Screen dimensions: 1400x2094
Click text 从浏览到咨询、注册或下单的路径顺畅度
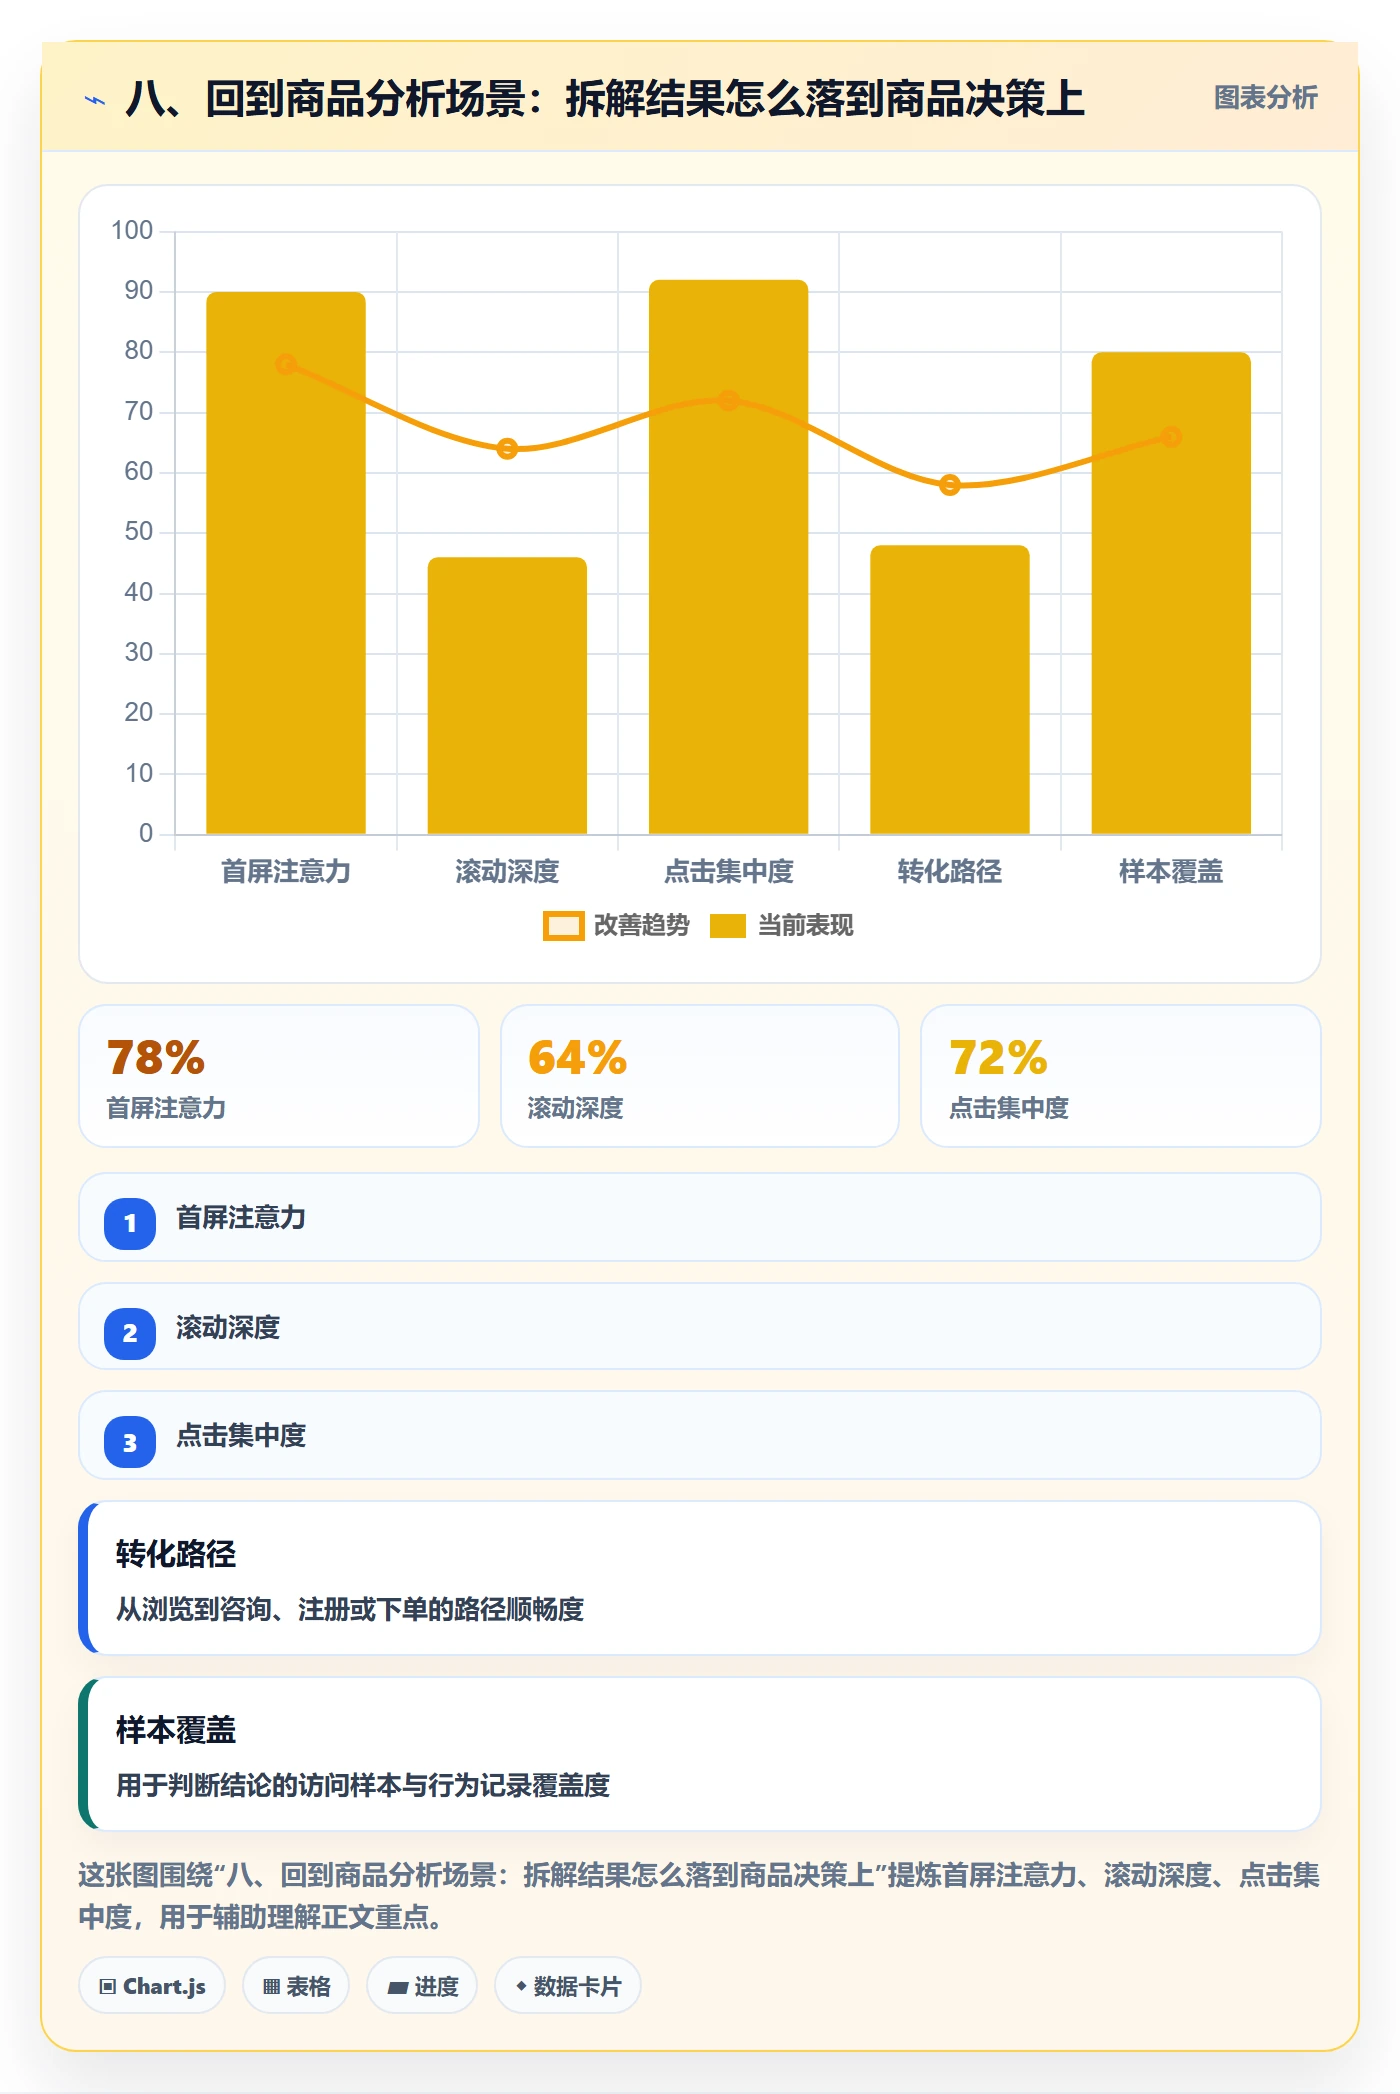pyautogui.click(x=350, y=1609)
